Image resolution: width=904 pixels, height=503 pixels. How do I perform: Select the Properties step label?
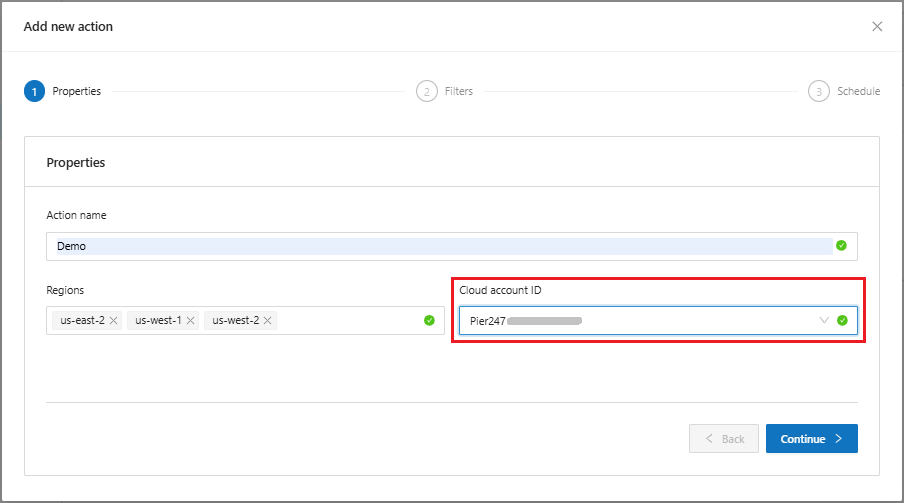pyautogui.click(x=77, y=92)
